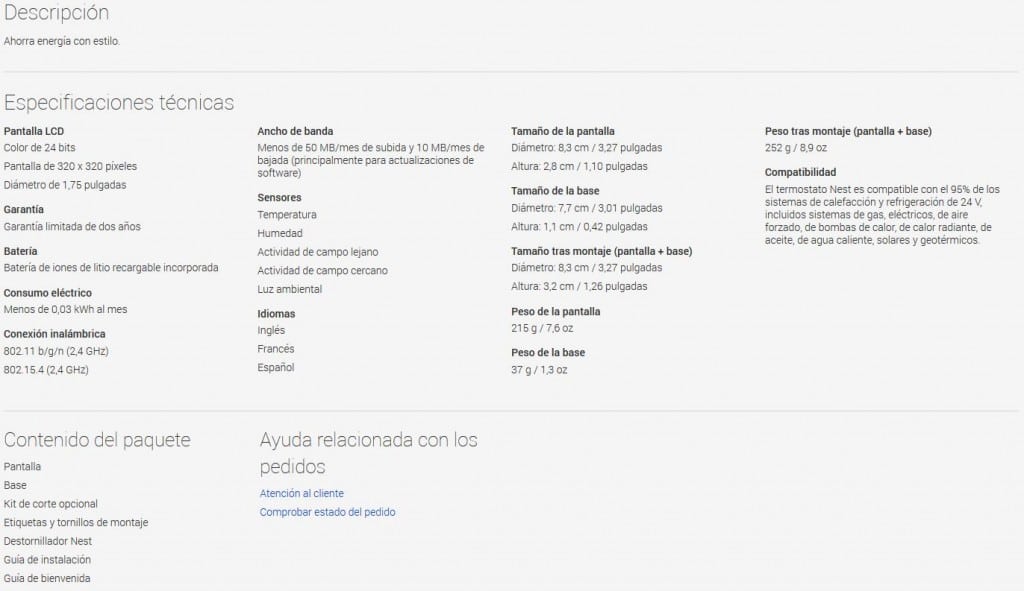
Task: Click the Sensores label
Action: (x=280, y=198)
